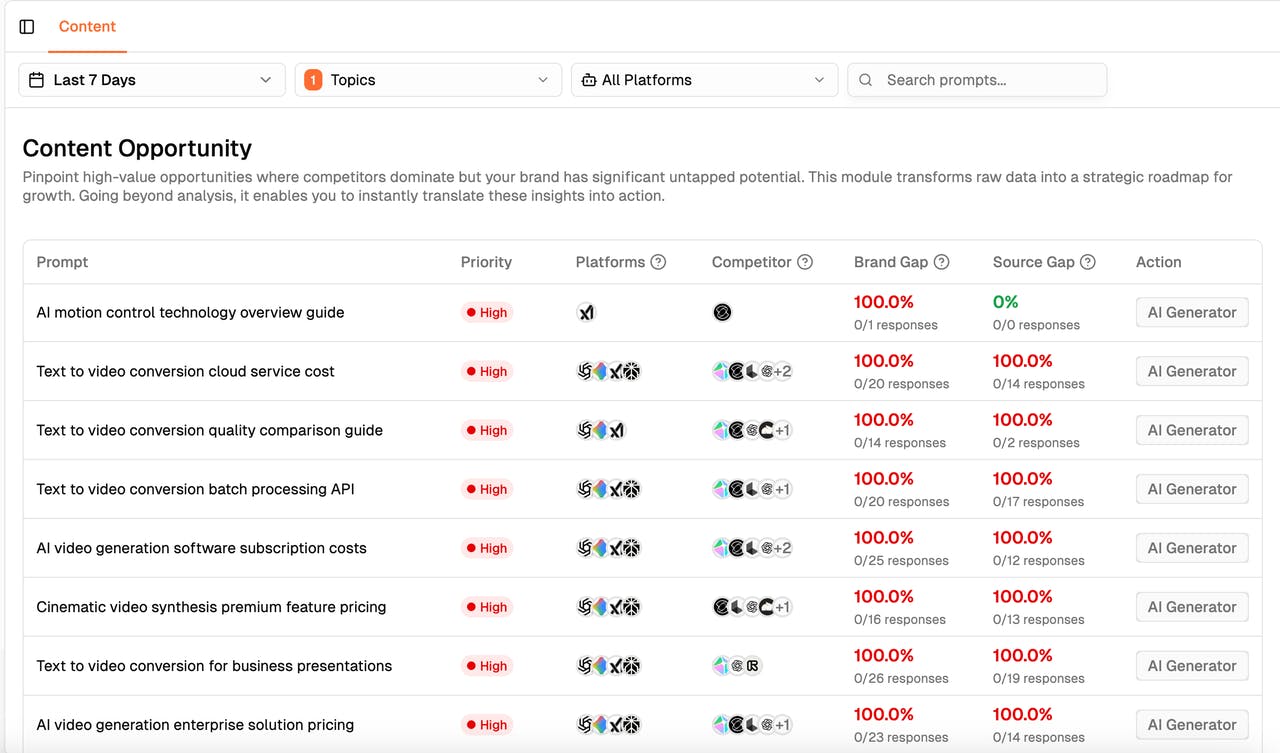Image resolution: width=1280 pixels, height=753 pixels.
Task: Click competitor icon in AI motion control row
Action: click(x=722, y=313)
